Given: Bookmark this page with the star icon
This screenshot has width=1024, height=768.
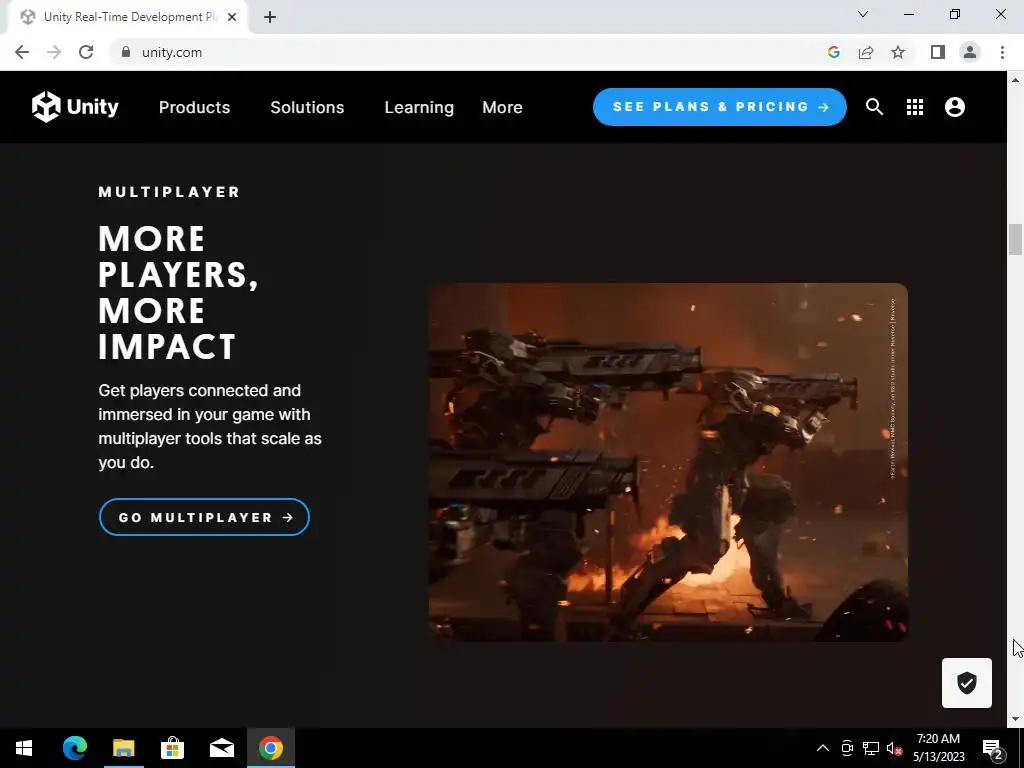Looking at the screenshot, I should point(898,52).
